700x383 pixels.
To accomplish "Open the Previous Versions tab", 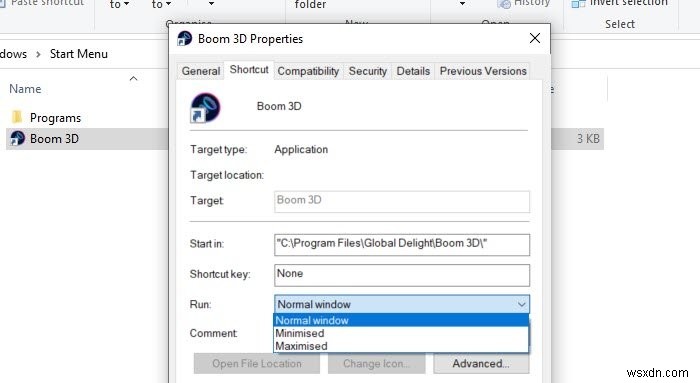I will [483, 71].
